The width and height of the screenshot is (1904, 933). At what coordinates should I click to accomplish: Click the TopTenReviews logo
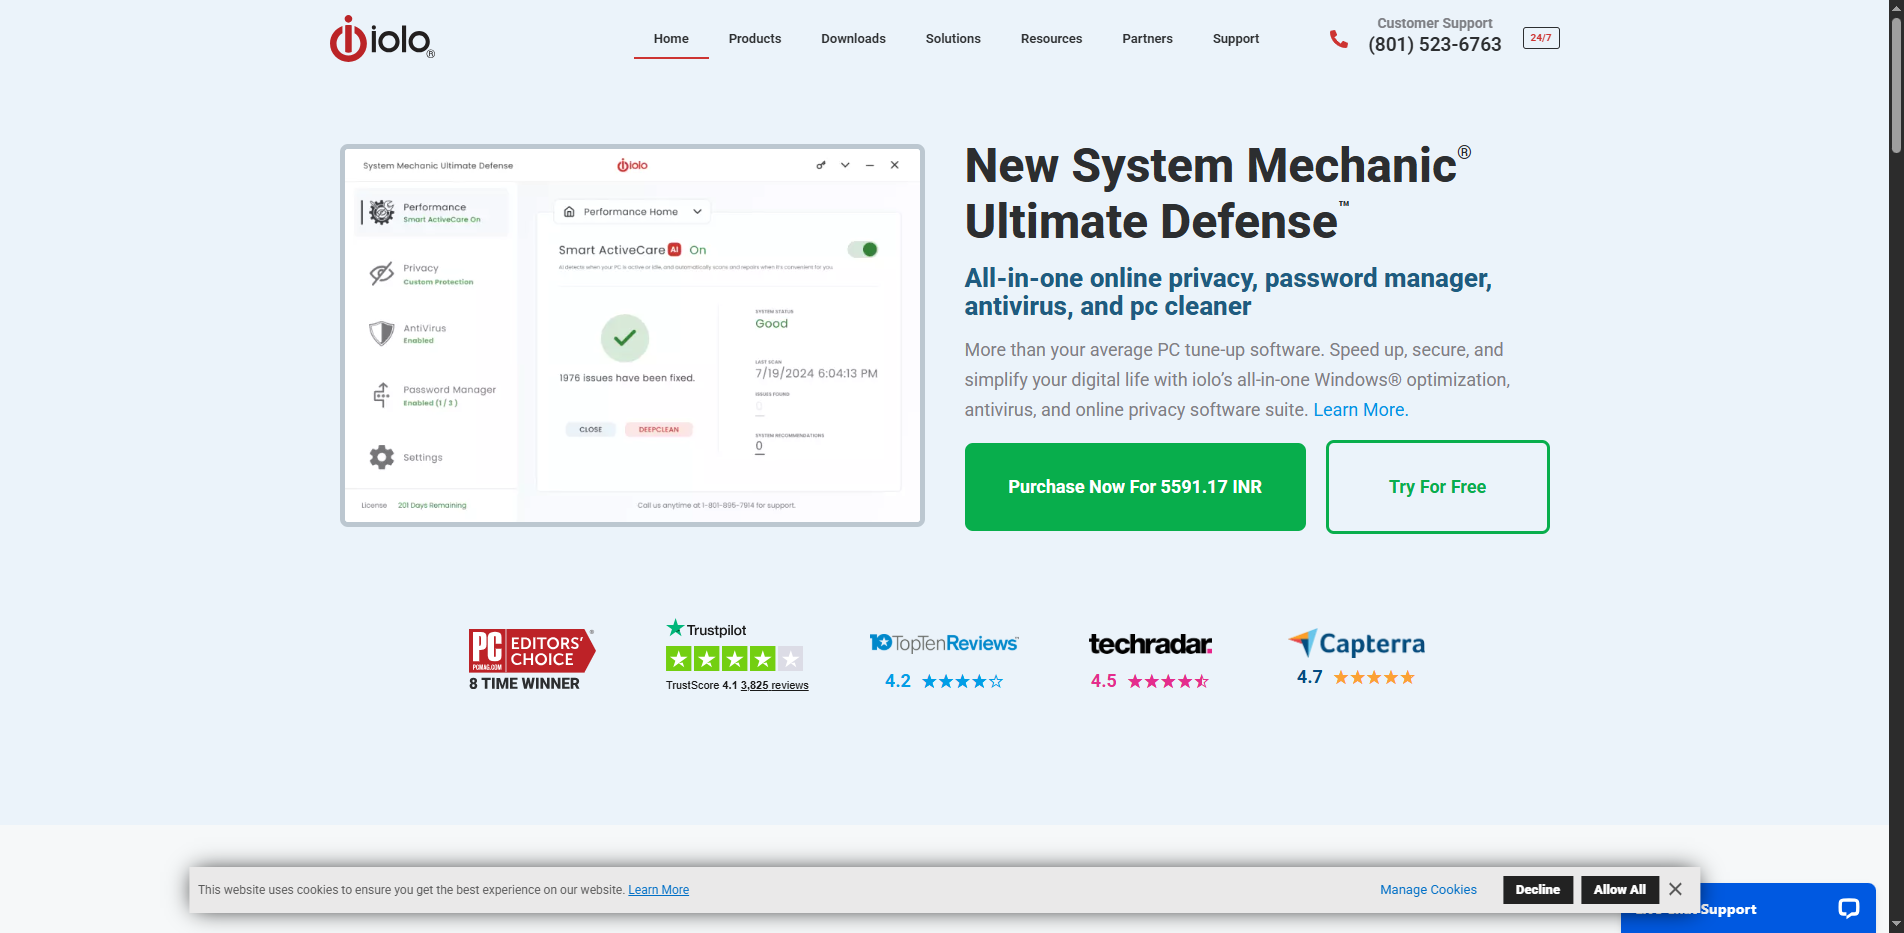click(944, 643)
